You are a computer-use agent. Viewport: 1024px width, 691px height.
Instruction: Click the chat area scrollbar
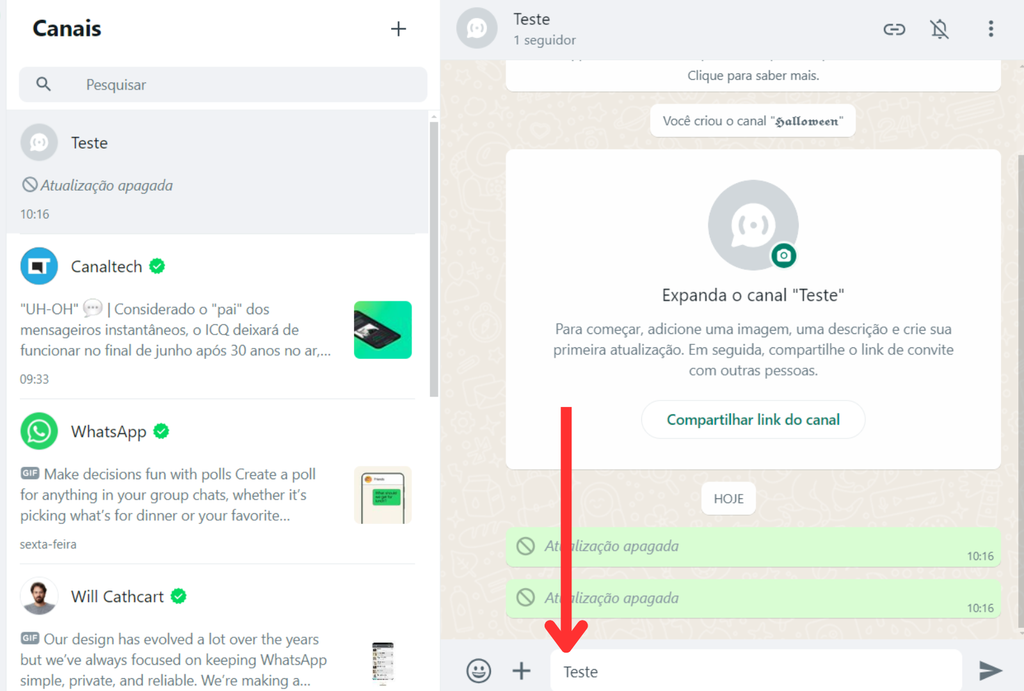click(1020, 391)
